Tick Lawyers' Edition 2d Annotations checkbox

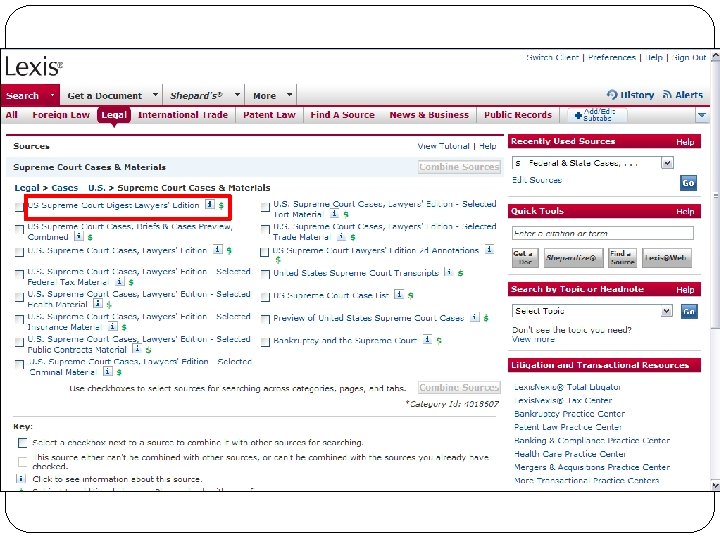pyautogui.click(x=264, y=252)
